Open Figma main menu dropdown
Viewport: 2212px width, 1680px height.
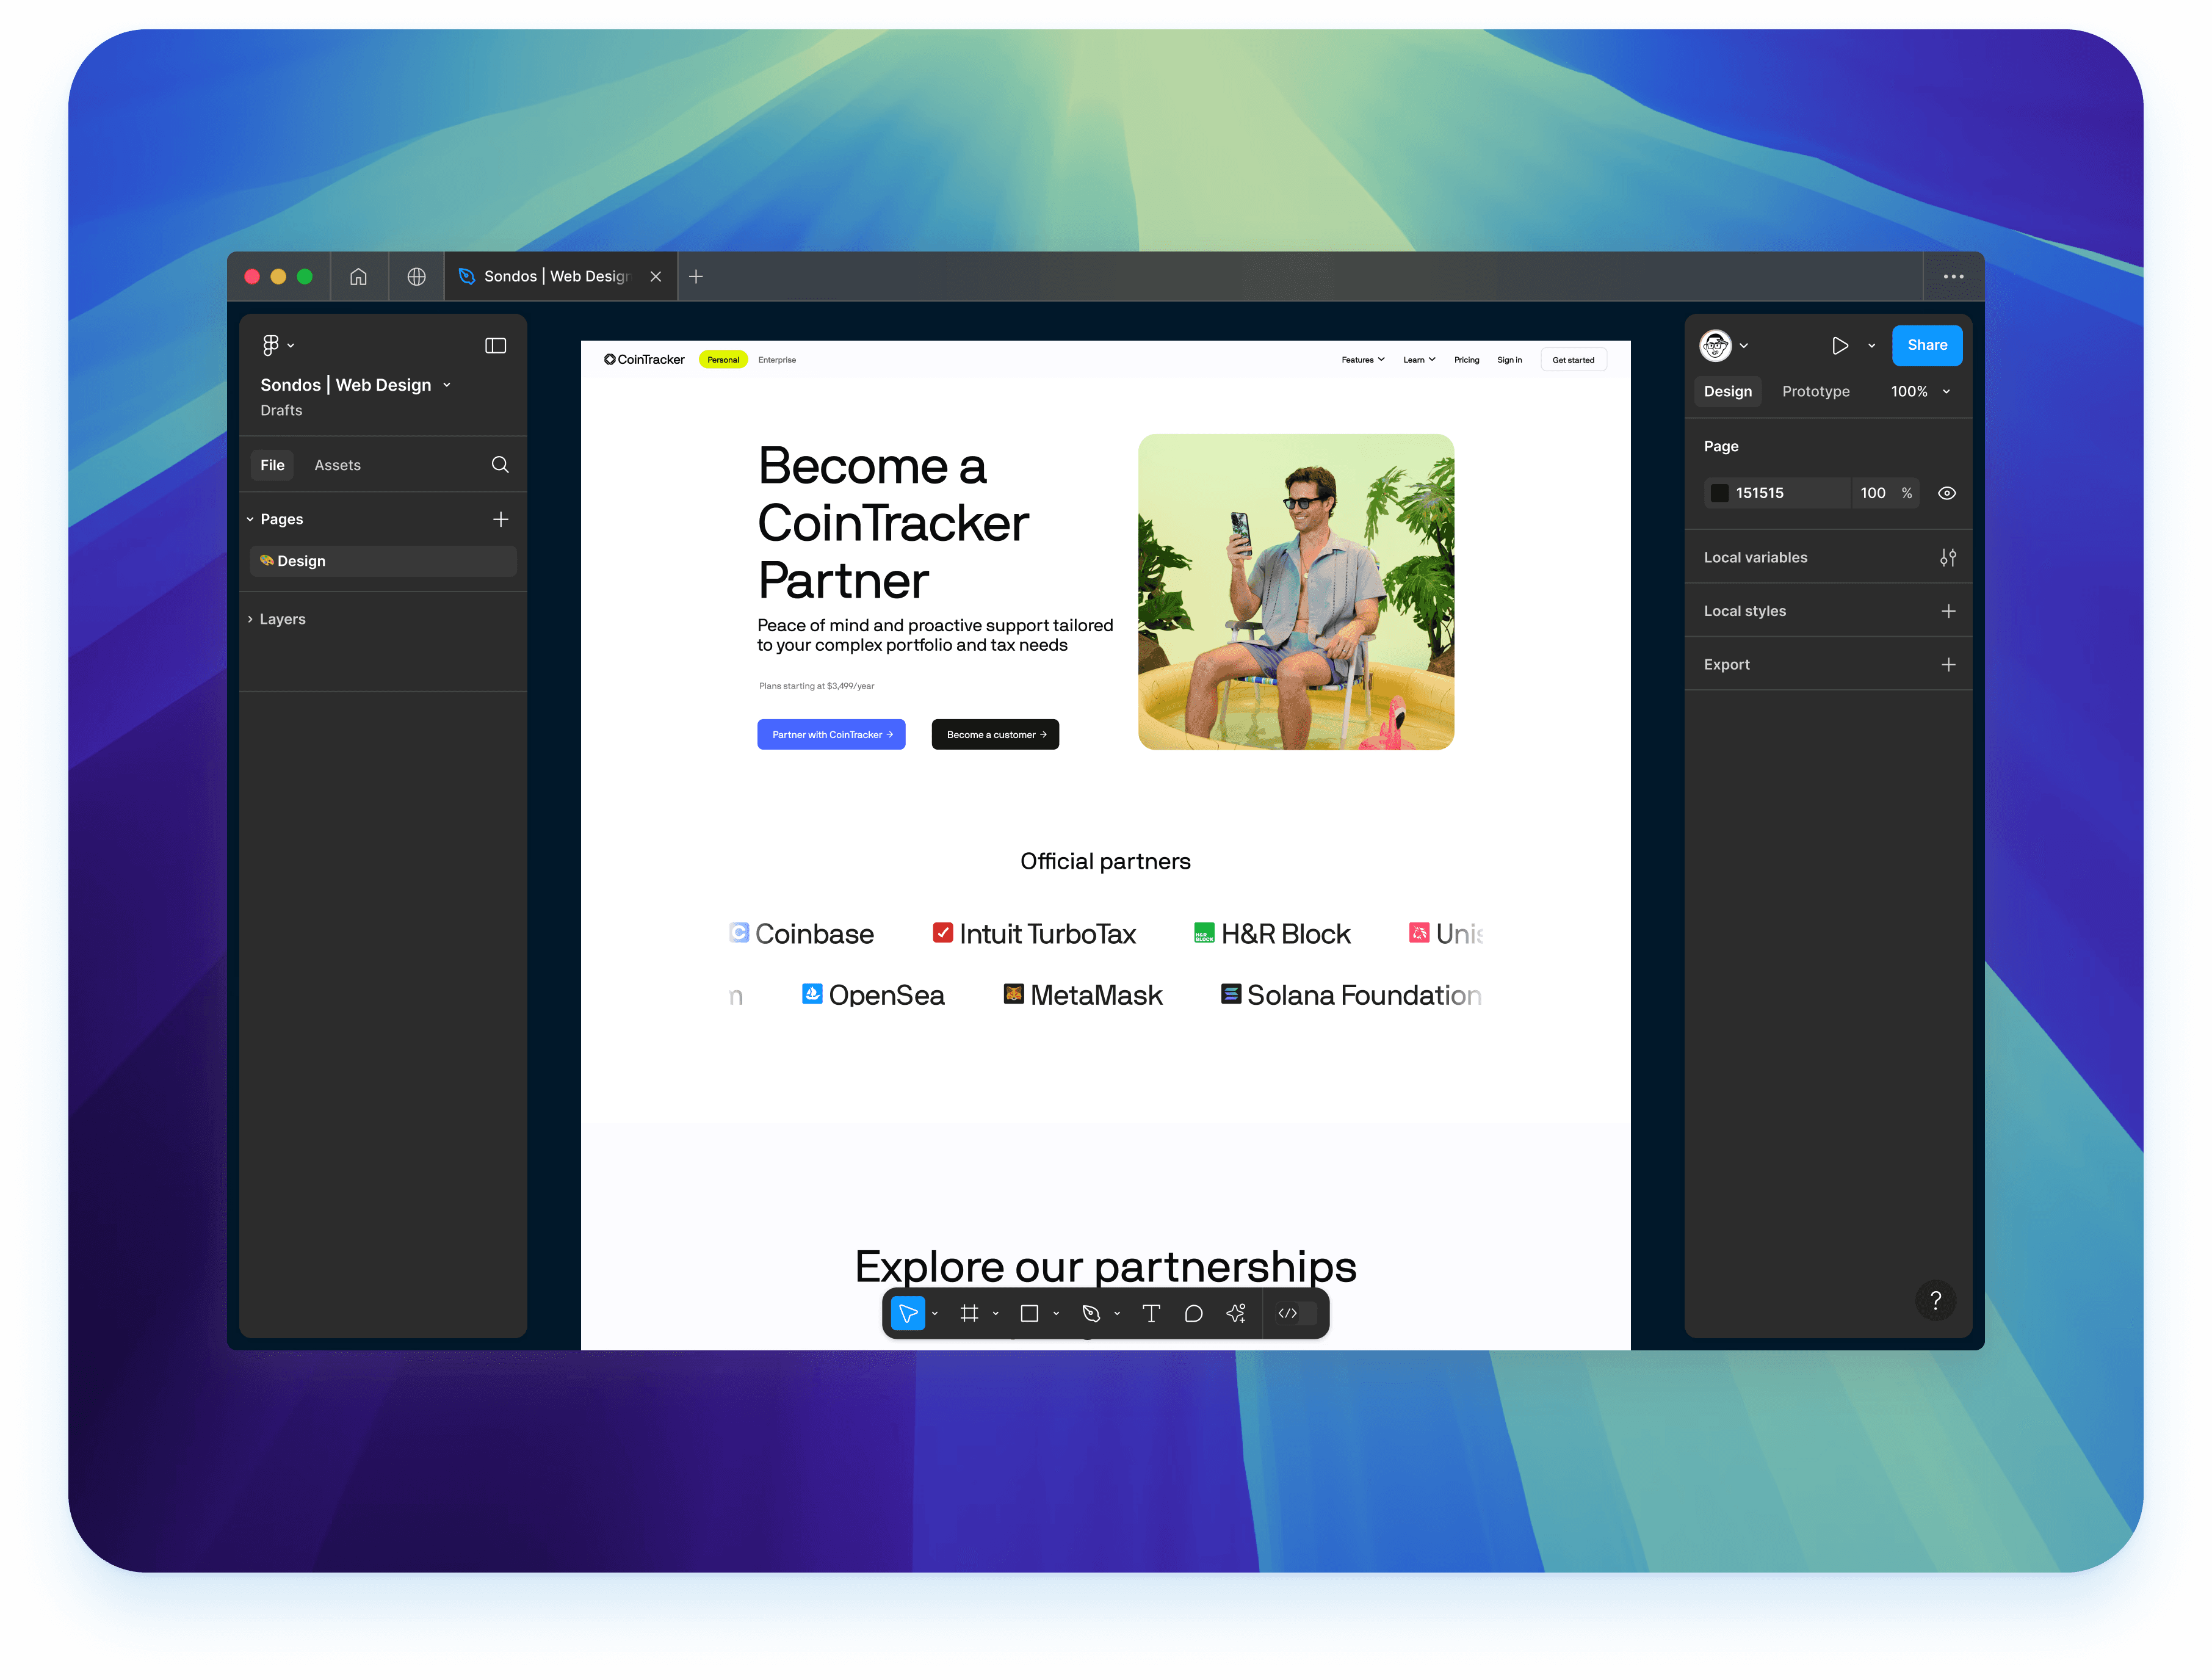pyautogui.click(x=277, y=346)
